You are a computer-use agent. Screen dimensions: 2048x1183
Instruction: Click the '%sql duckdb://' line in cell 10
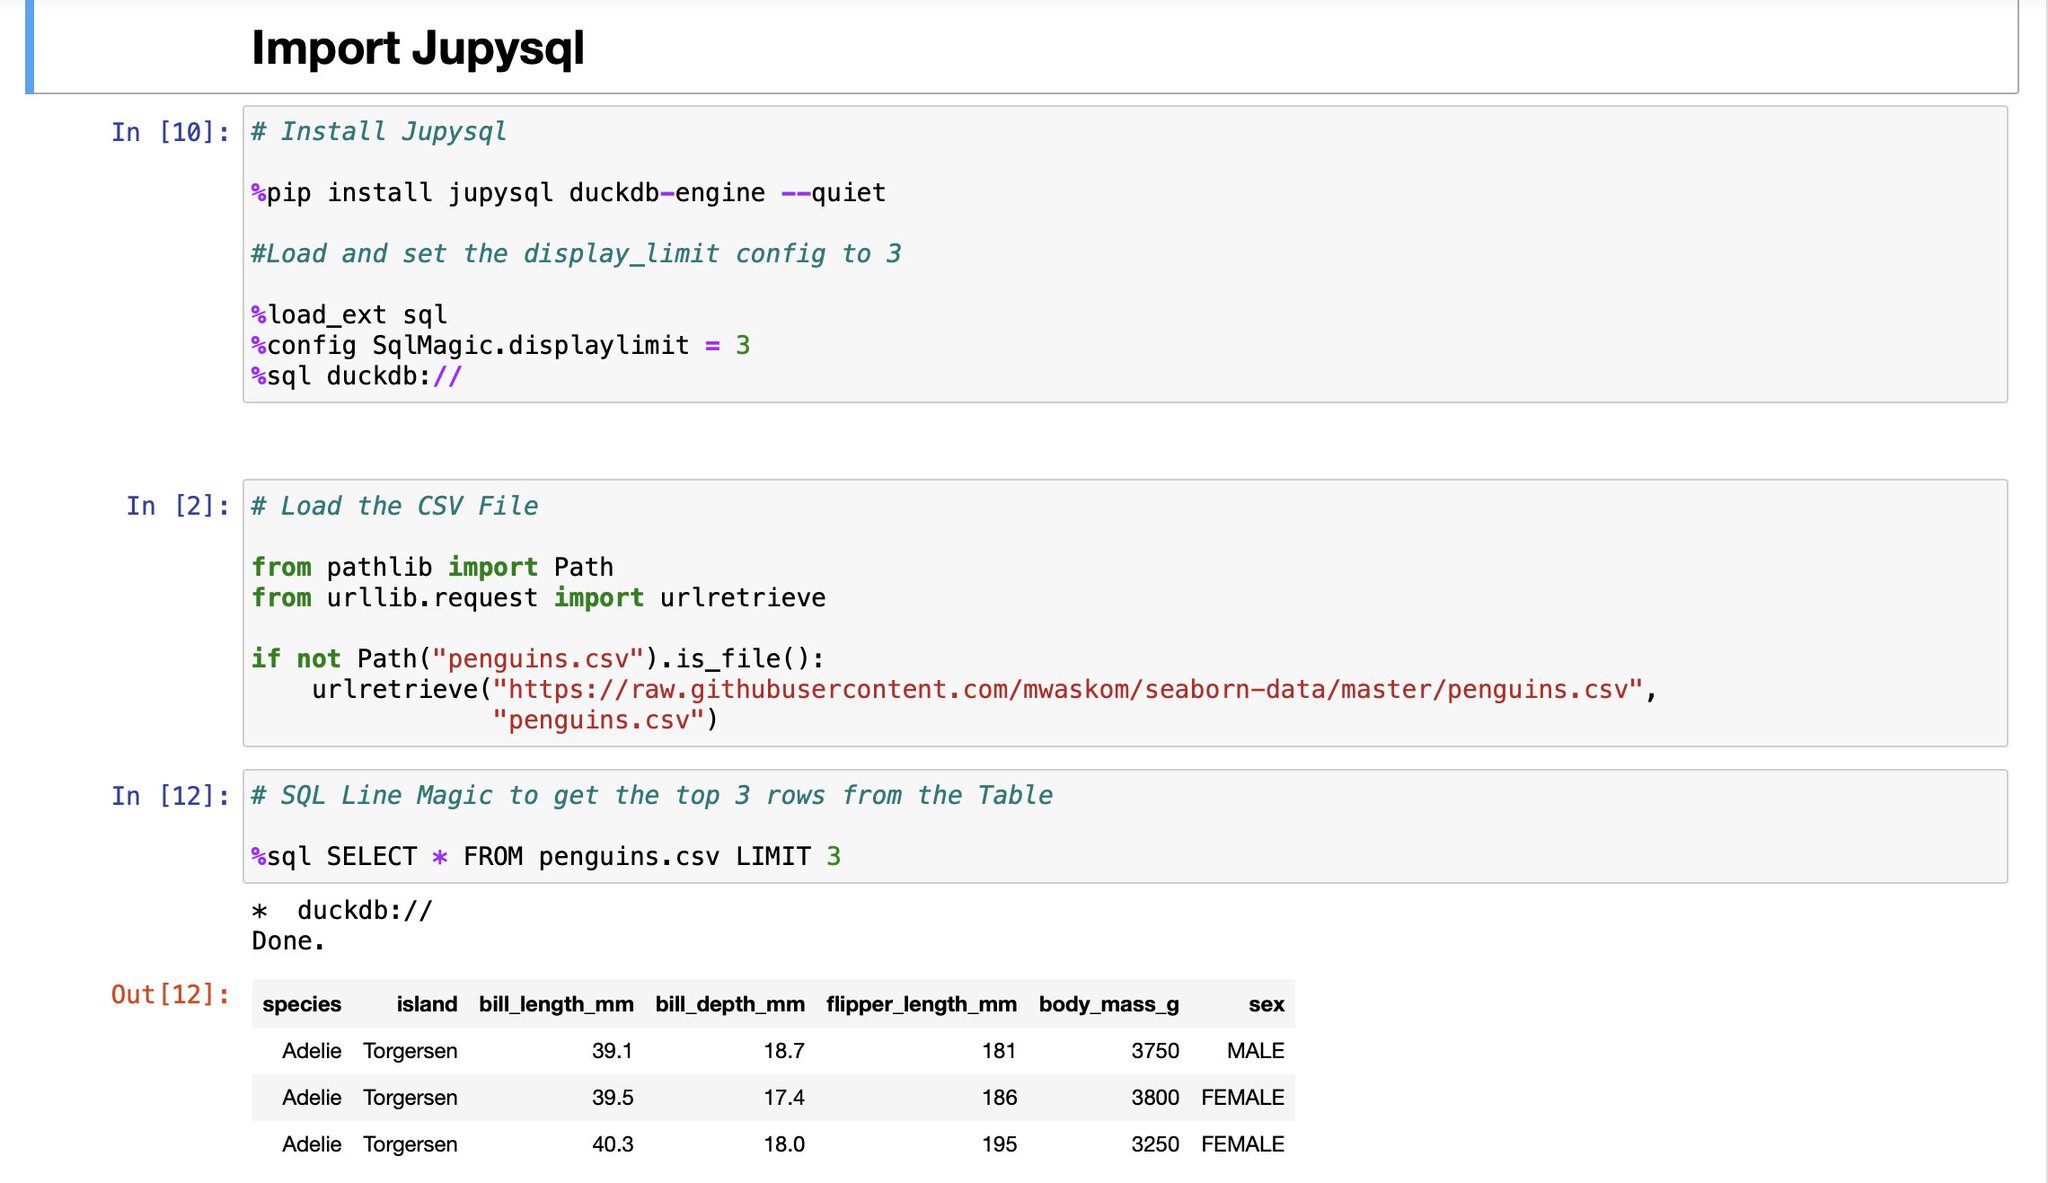click(357, 376)
